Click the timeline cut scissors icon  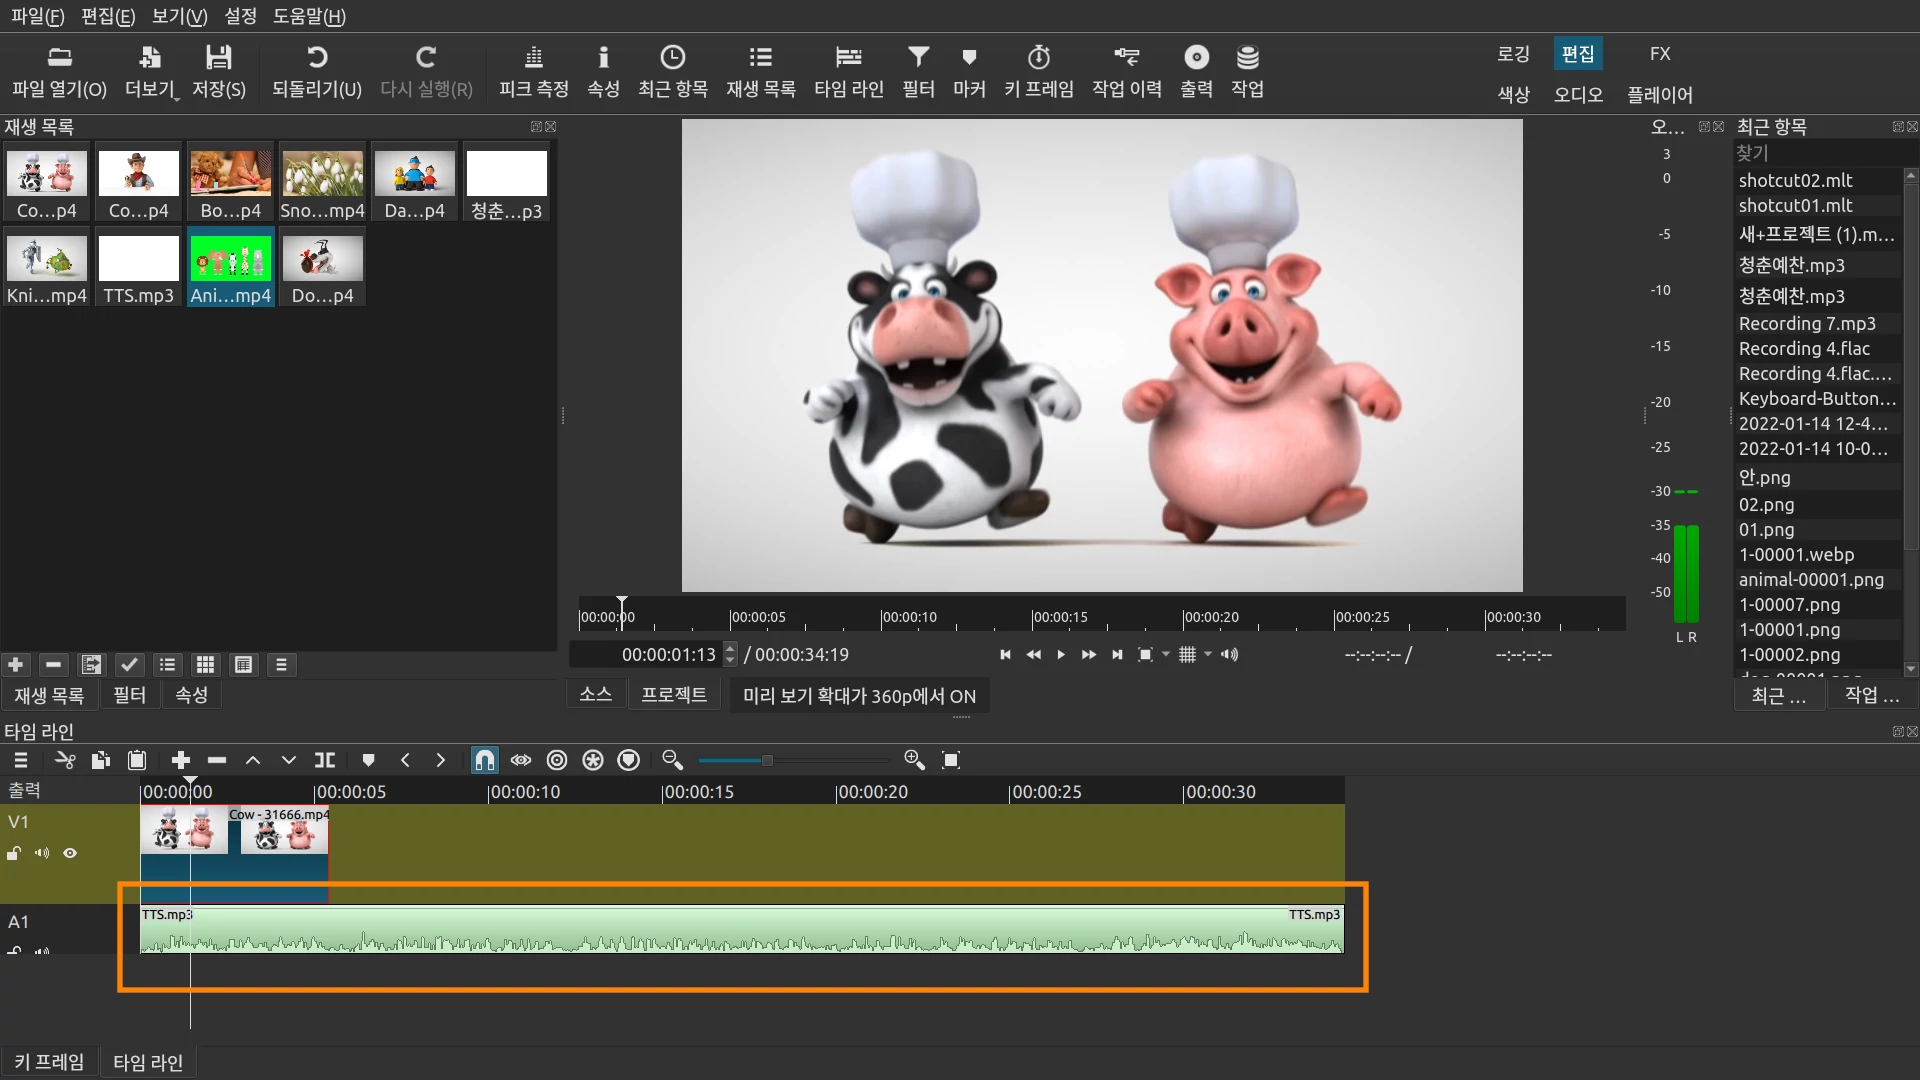(x=65, y=760)
